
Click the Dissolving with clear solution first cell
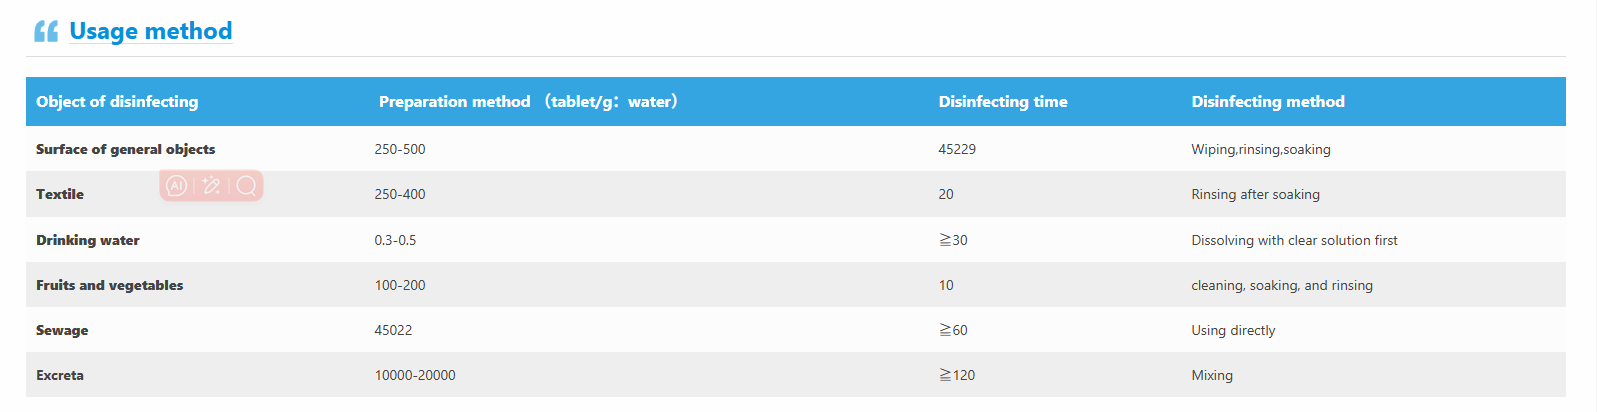[x=1295, y=240]
